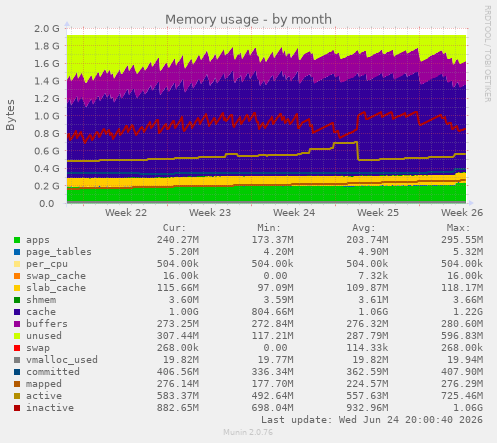Click the 'Bytes' vertical axis title
The width and height of the screenshot is (497, 443).
pyautogui.click(x=10, y=115)
